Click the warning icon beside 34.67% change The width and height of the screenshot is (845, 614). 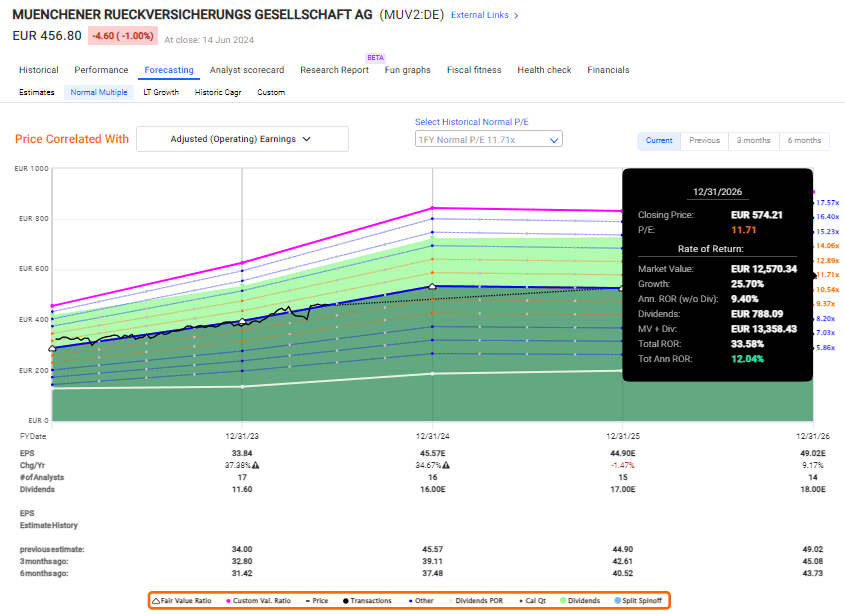click(444, 465)
